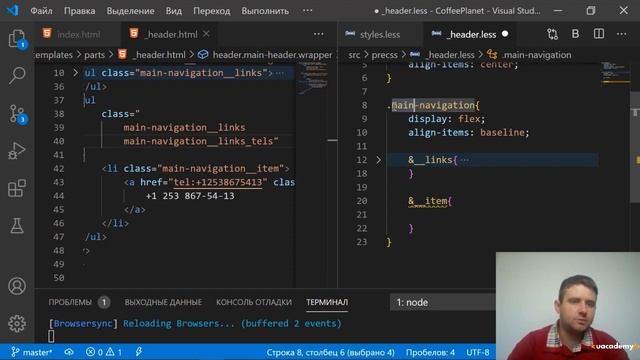This screenshot has width=640, height=360.
Task: Click 'src' in right breadcrumb
Action: tap(354, 55)
